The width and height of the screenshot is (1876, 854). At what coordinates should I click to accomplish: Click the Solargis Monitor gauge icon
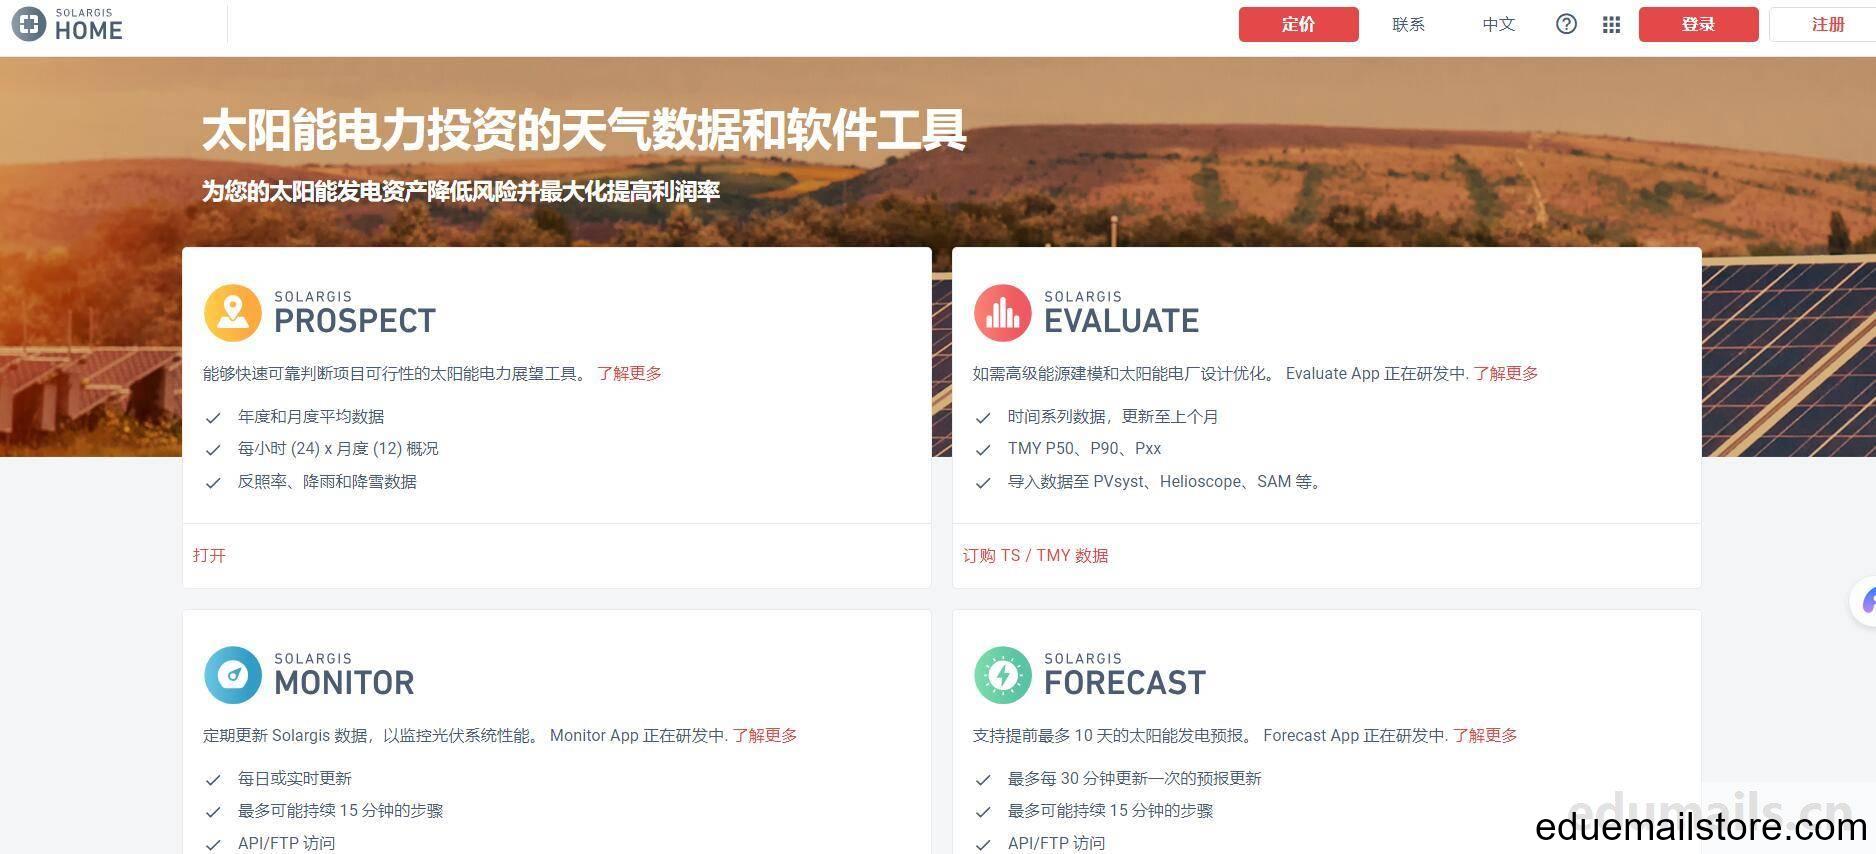pos(233,675)
